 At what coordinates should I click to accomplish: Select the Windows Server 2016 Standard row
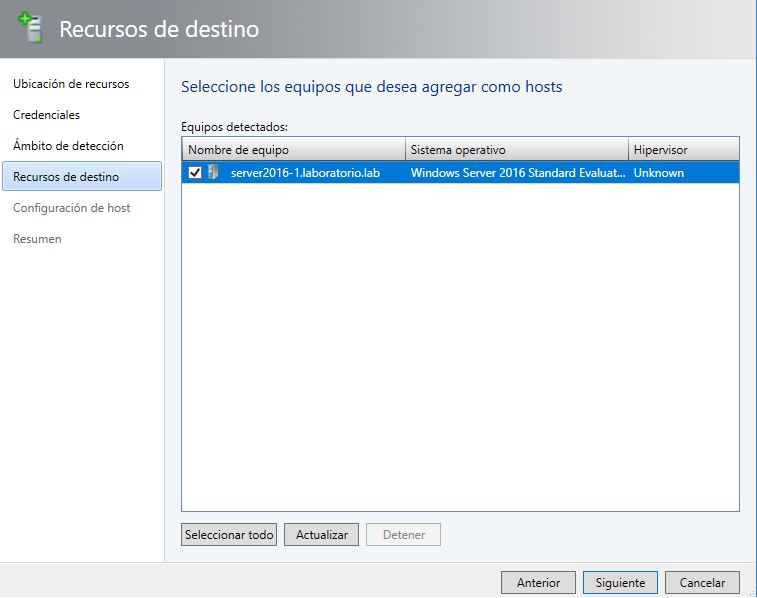coord(517,172)
